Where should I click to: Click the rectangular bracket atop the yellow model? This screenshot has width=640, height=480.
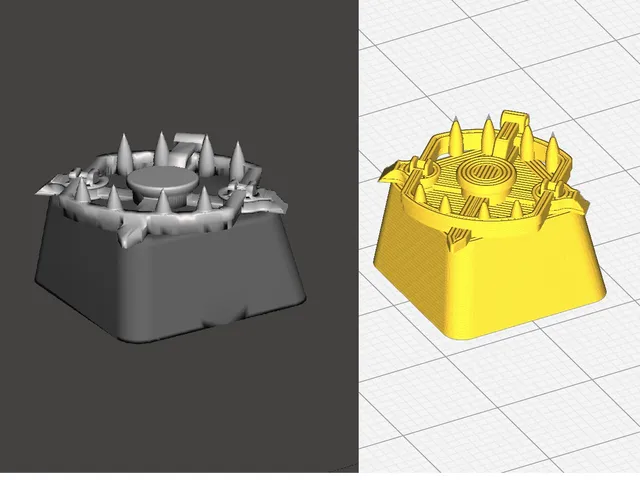coord(511,129)
